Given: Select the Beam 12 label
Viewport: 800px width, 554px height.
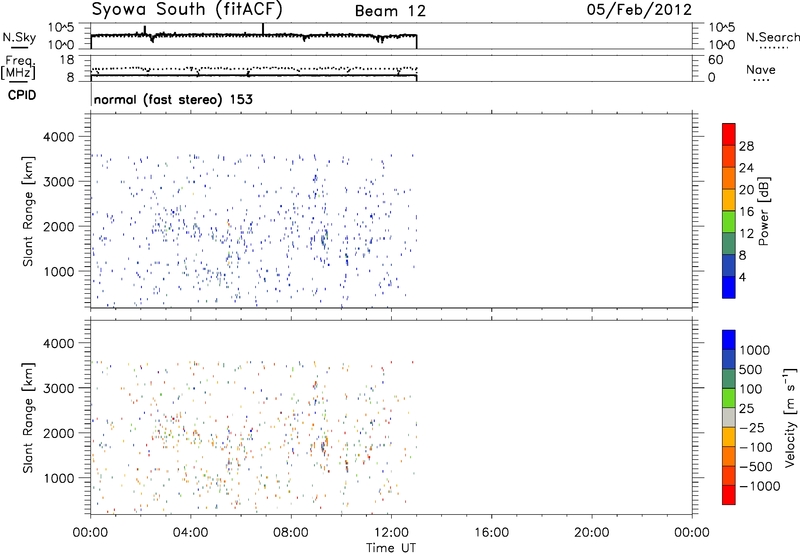Looking at the screenshot, I should 390,11.
